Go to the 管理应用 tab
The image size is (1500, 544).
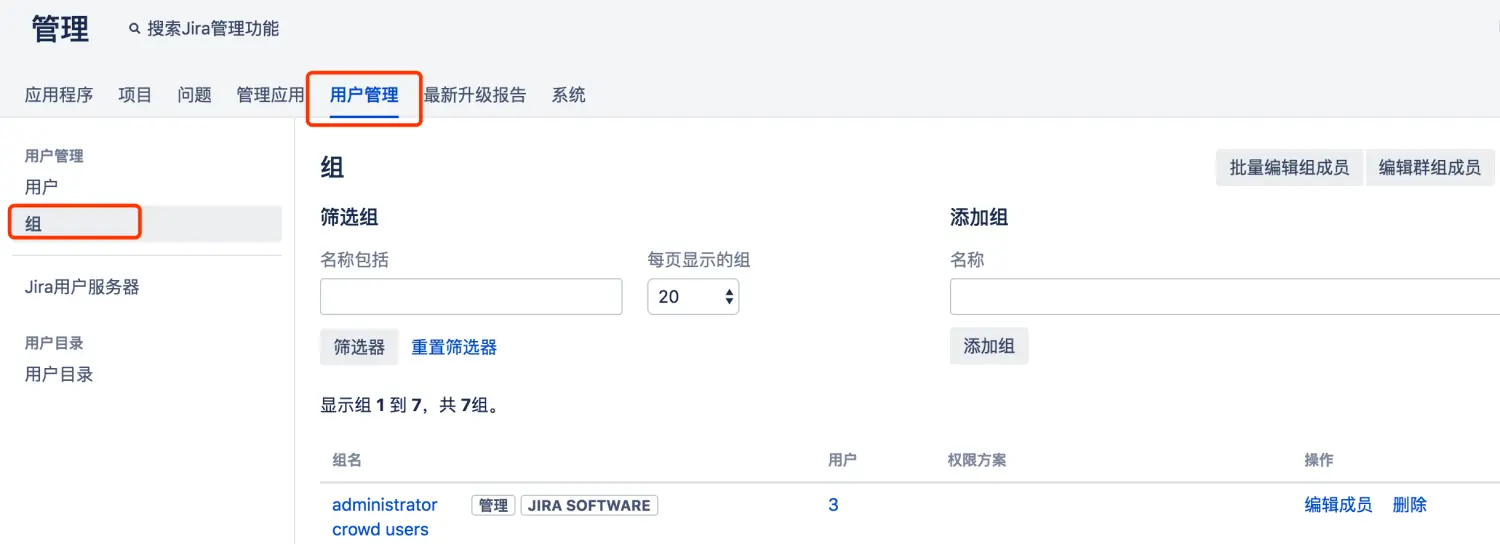click(x=269, y=96)
